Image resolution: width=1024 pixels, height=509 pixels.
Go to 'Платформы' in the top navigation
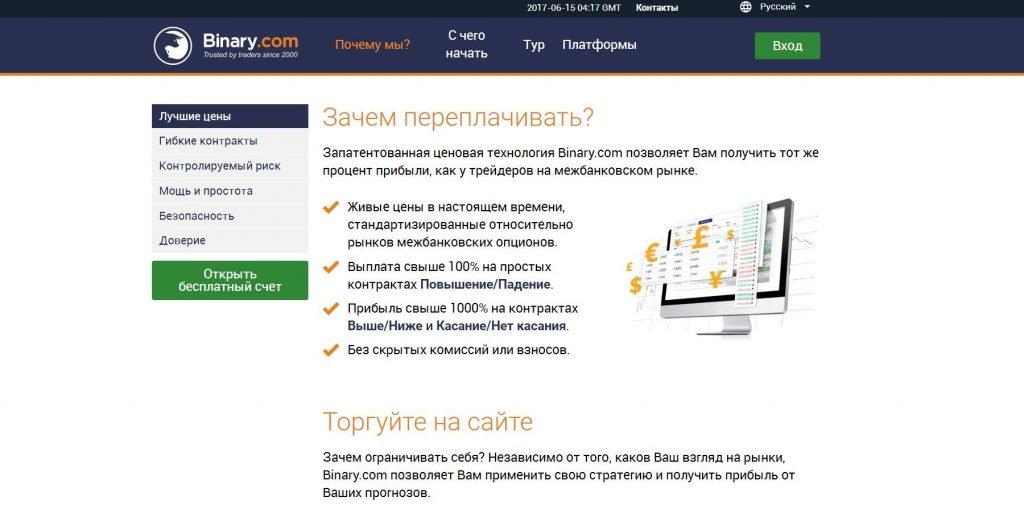[x=599, y=45]
